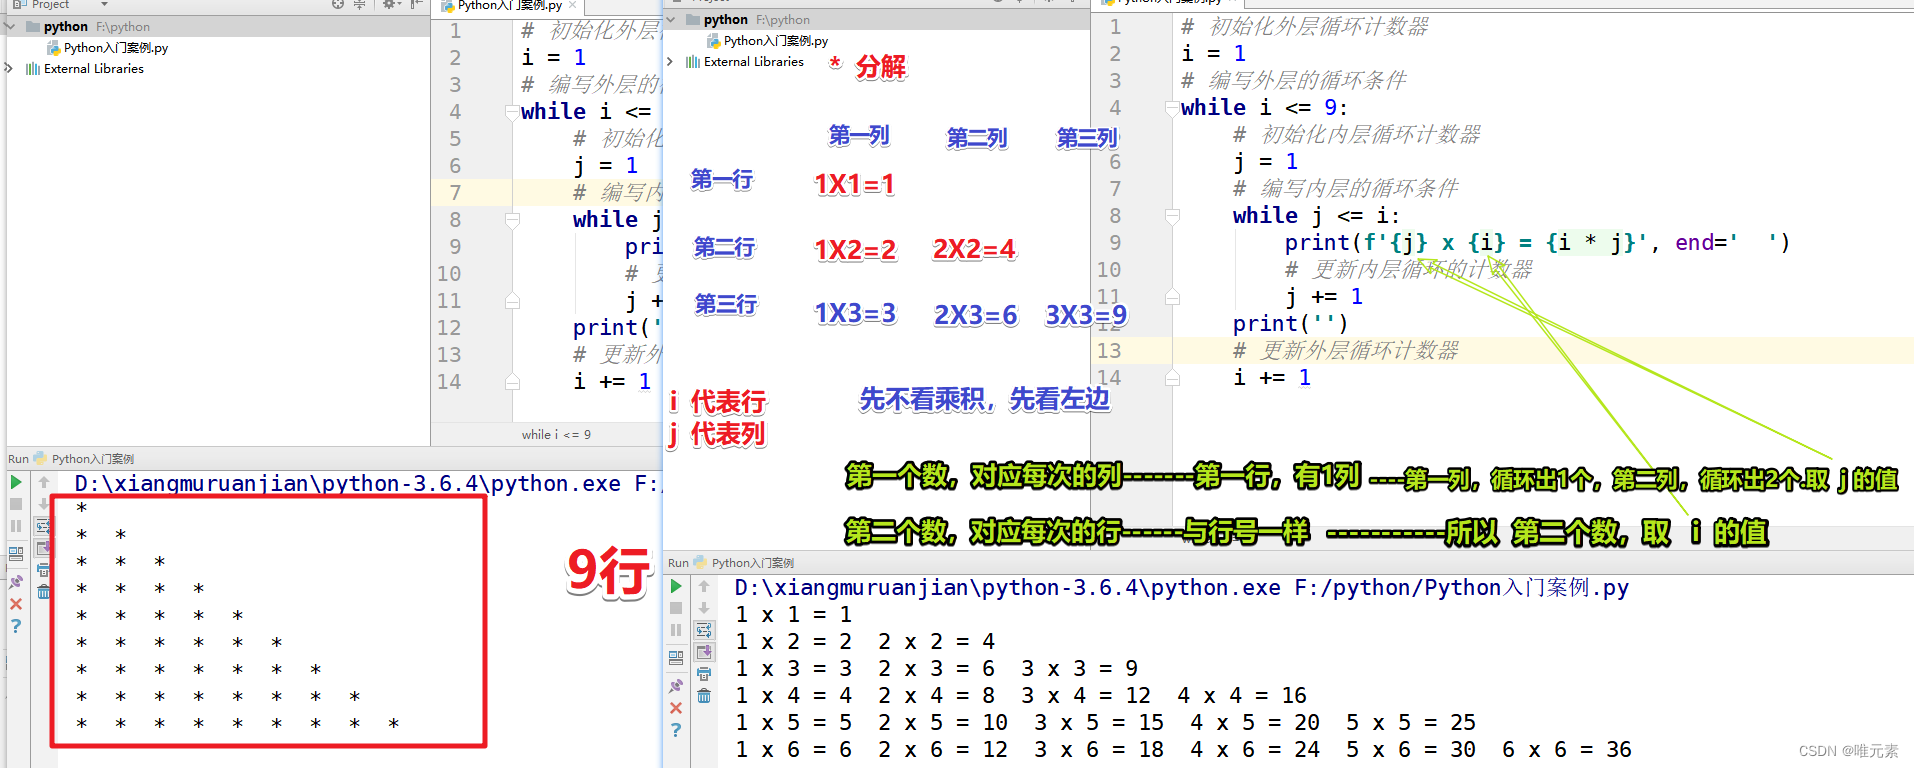1914x768 pixels.
Task: Stop the process in right Run panel
Action: pyautogui.click(x=676, y=608)
